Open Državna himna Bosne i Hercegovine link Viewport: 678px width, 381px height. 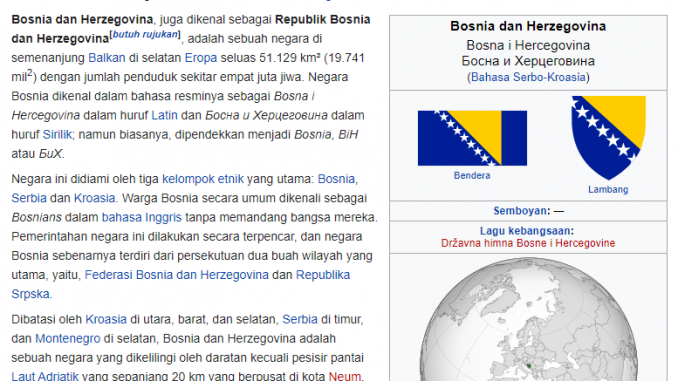528,243
